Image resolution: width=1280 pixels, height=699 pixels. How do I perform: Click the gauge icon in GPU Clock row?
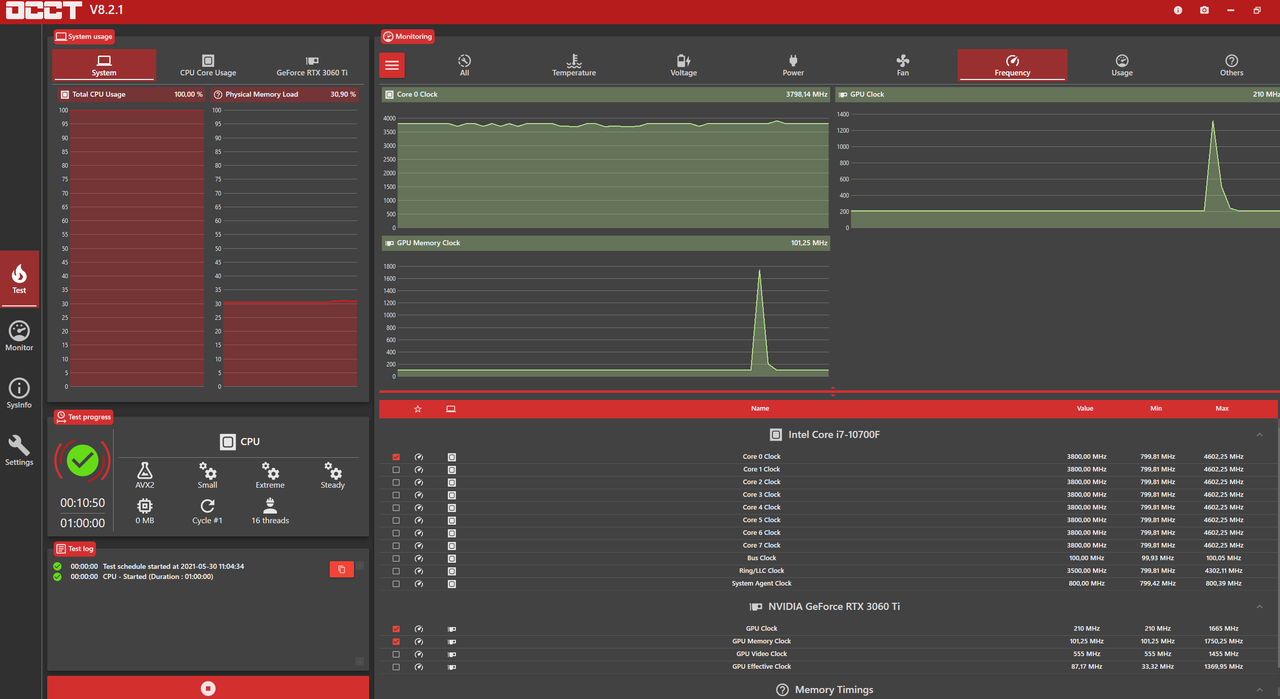click(419, 629)
